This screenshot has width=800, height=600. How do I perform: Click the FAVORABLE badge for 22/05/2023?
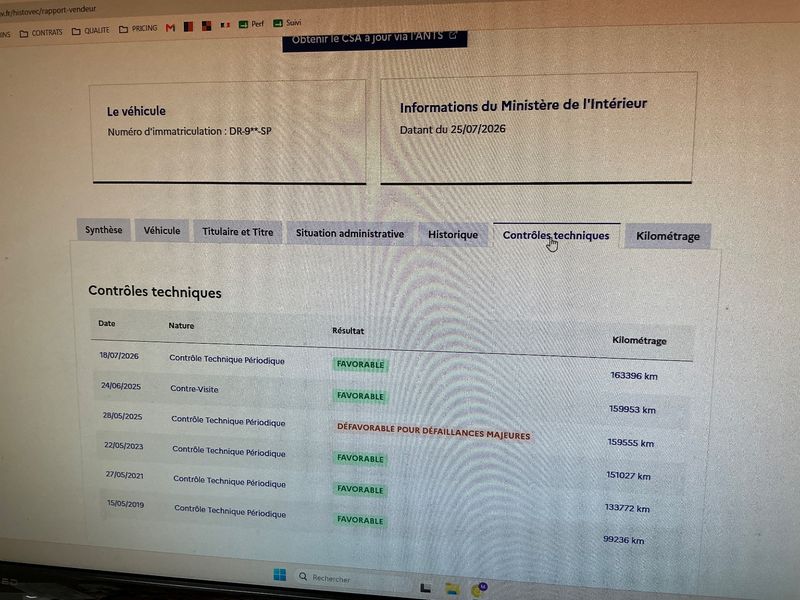[x=360, y=458]
